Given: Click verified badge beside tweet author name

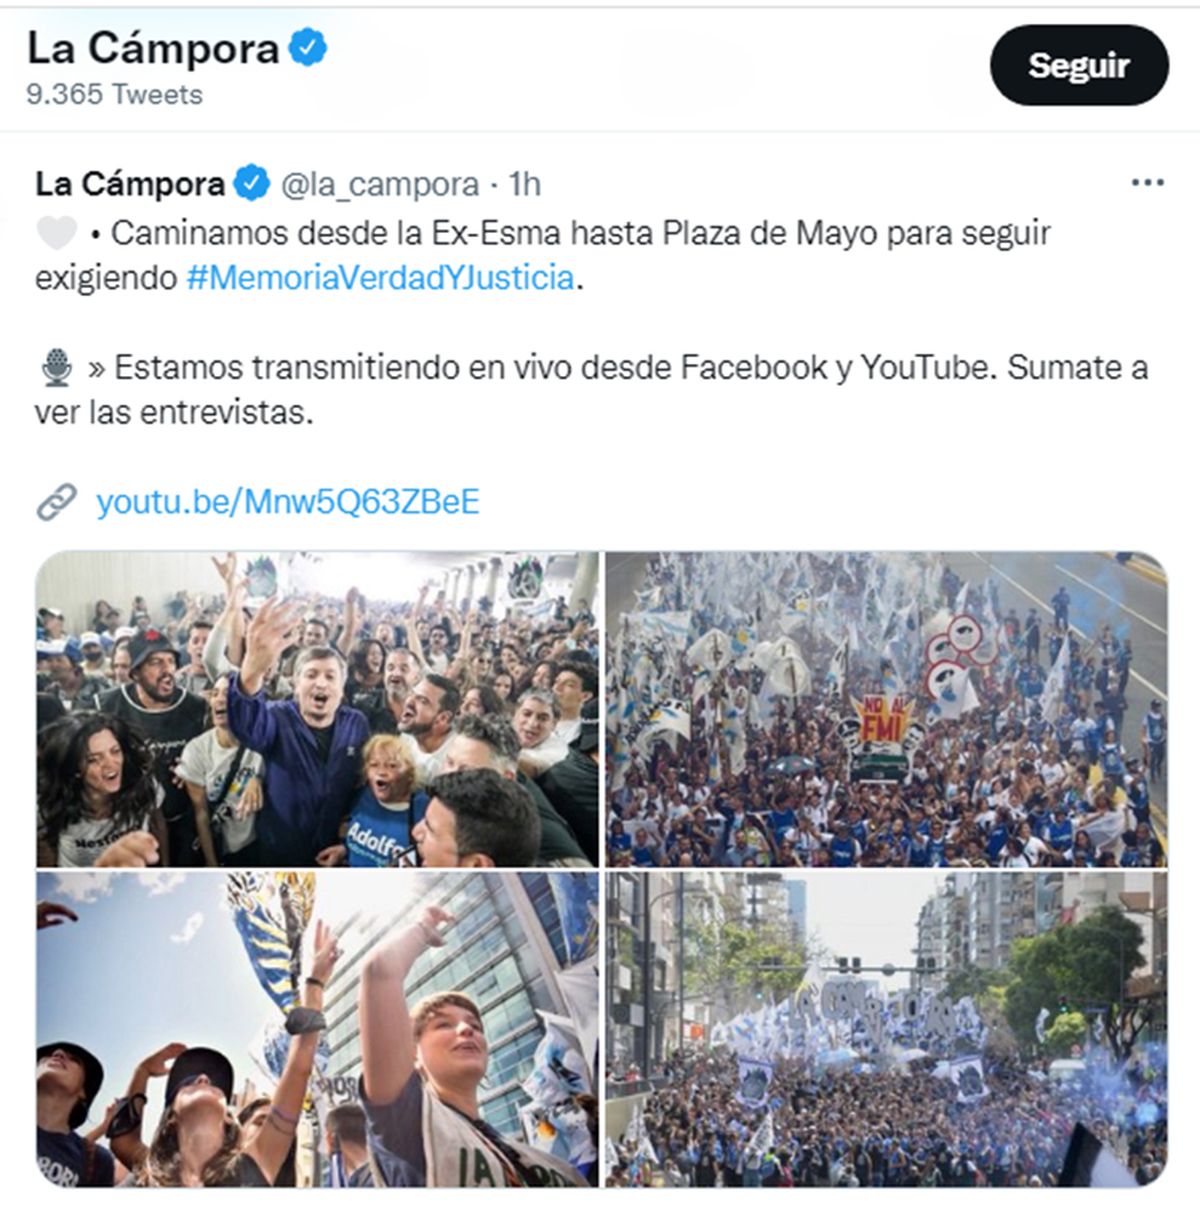Looking at the screenshot, I should pyautogui.click(x=252, y=183).
